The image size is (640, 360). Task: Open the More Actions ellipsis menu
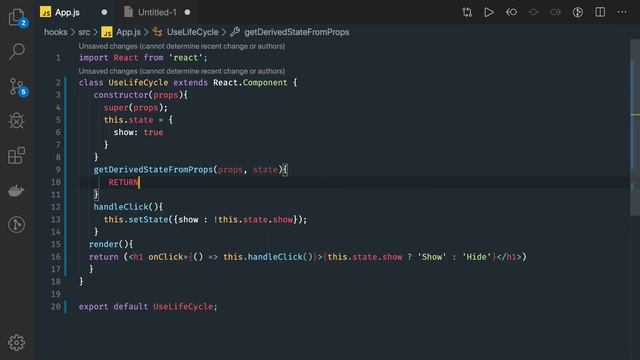[x=622, y=12]
